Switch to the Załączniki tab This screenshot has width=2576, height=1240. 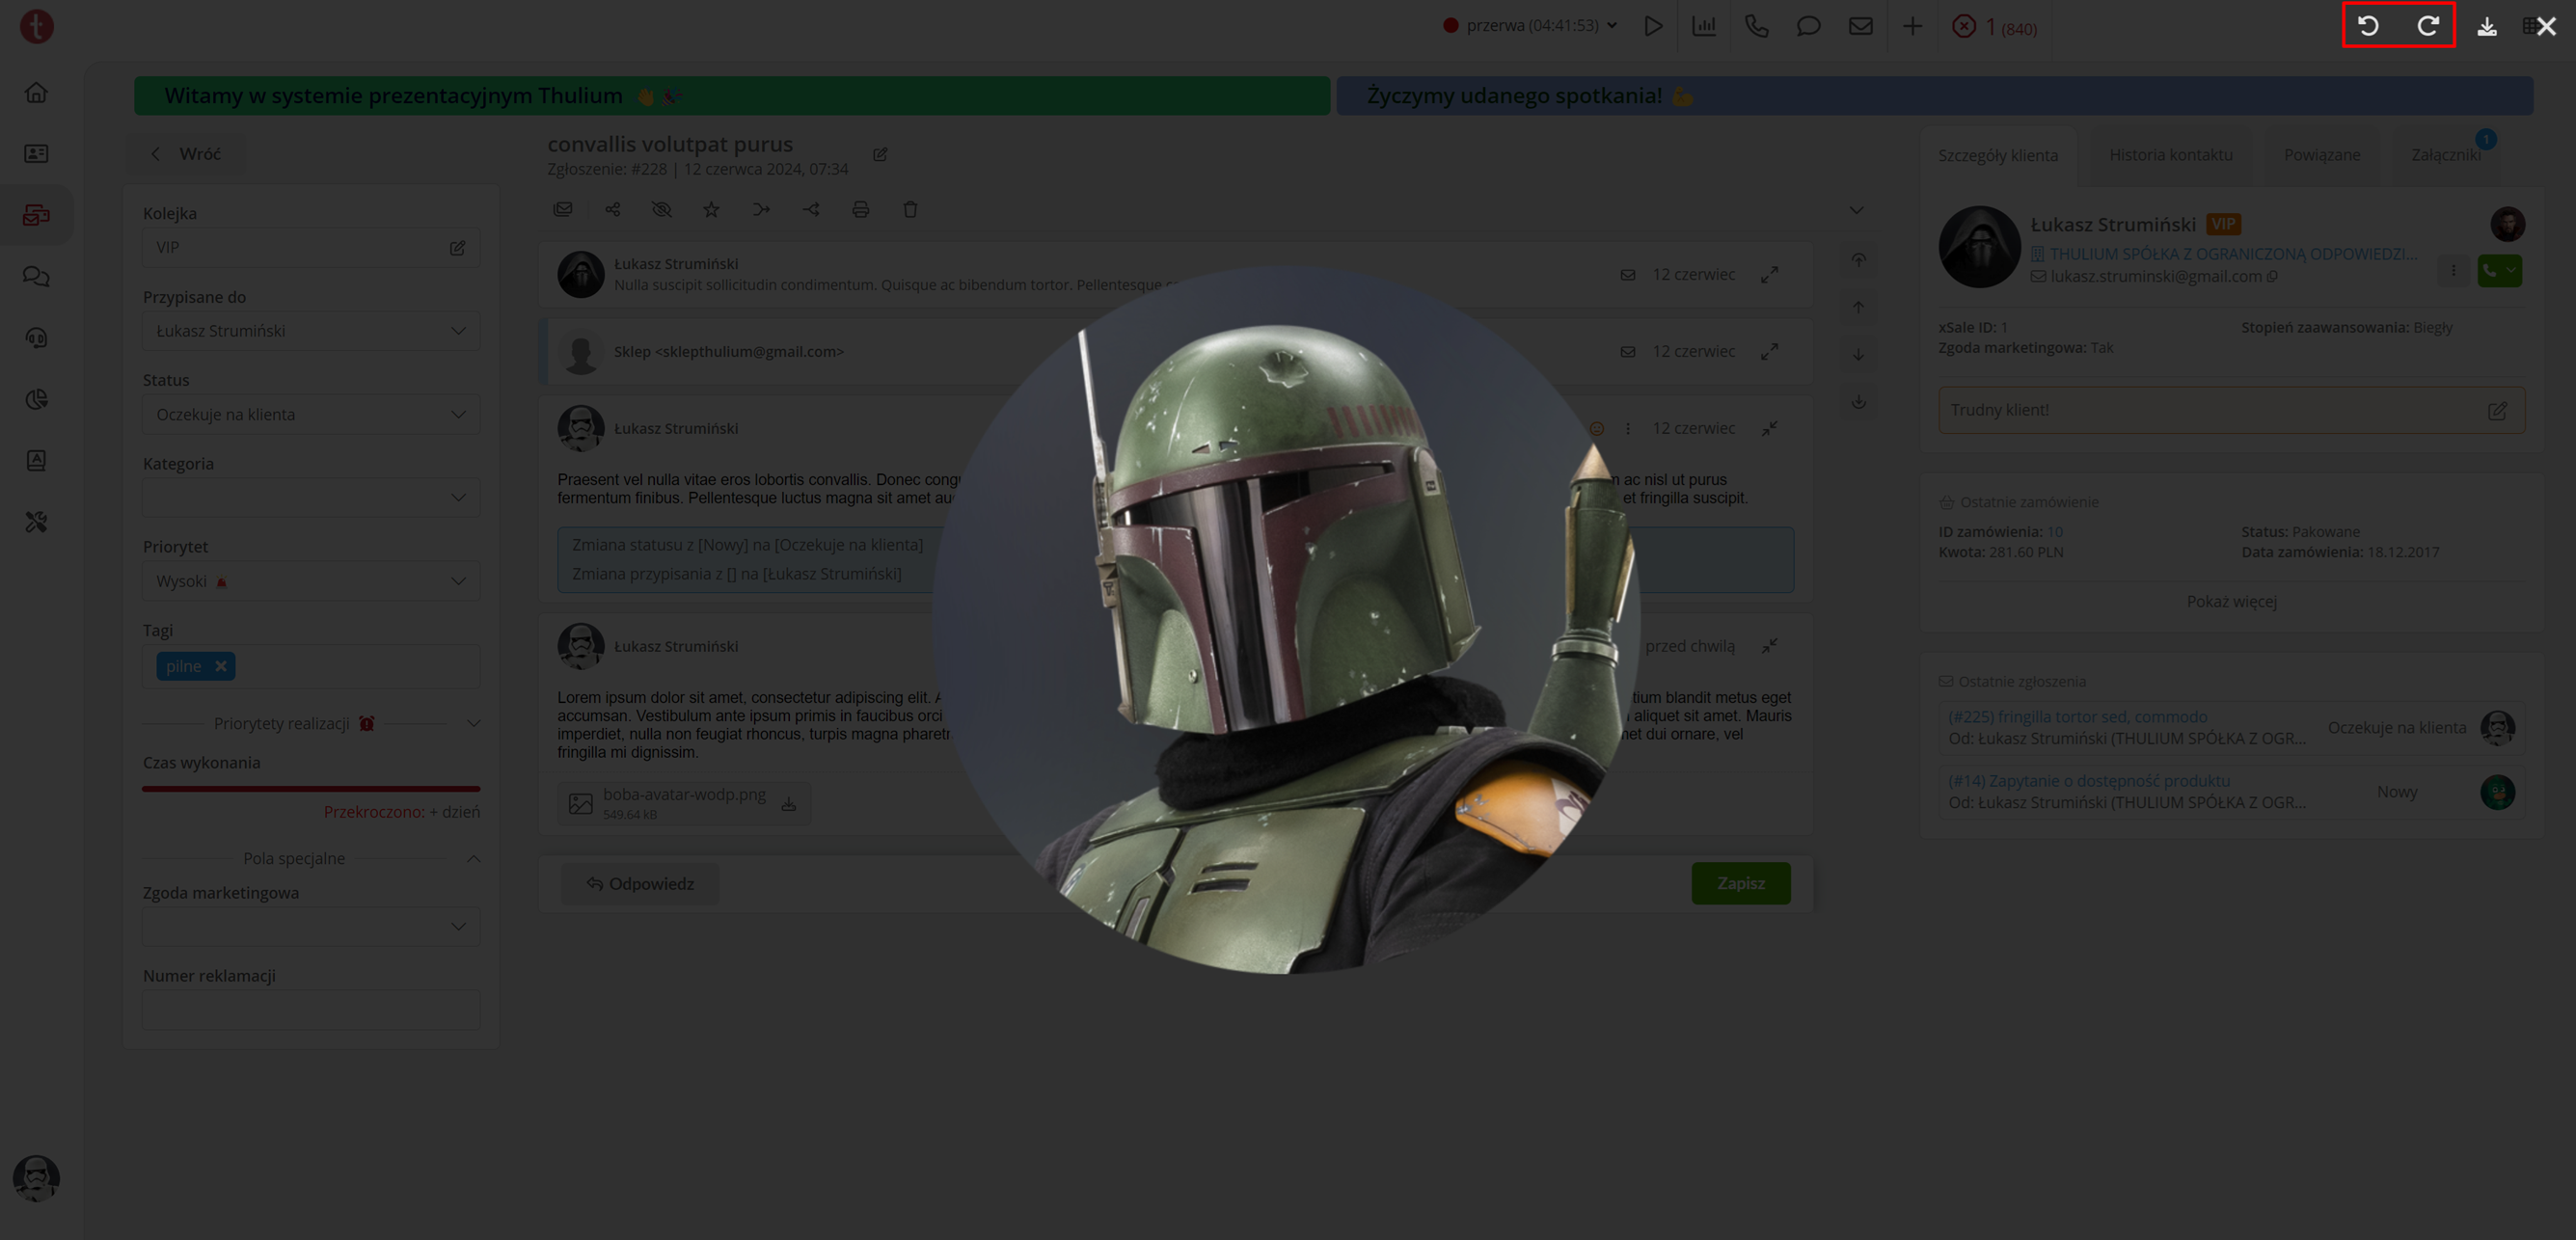tap(2445, 154)
